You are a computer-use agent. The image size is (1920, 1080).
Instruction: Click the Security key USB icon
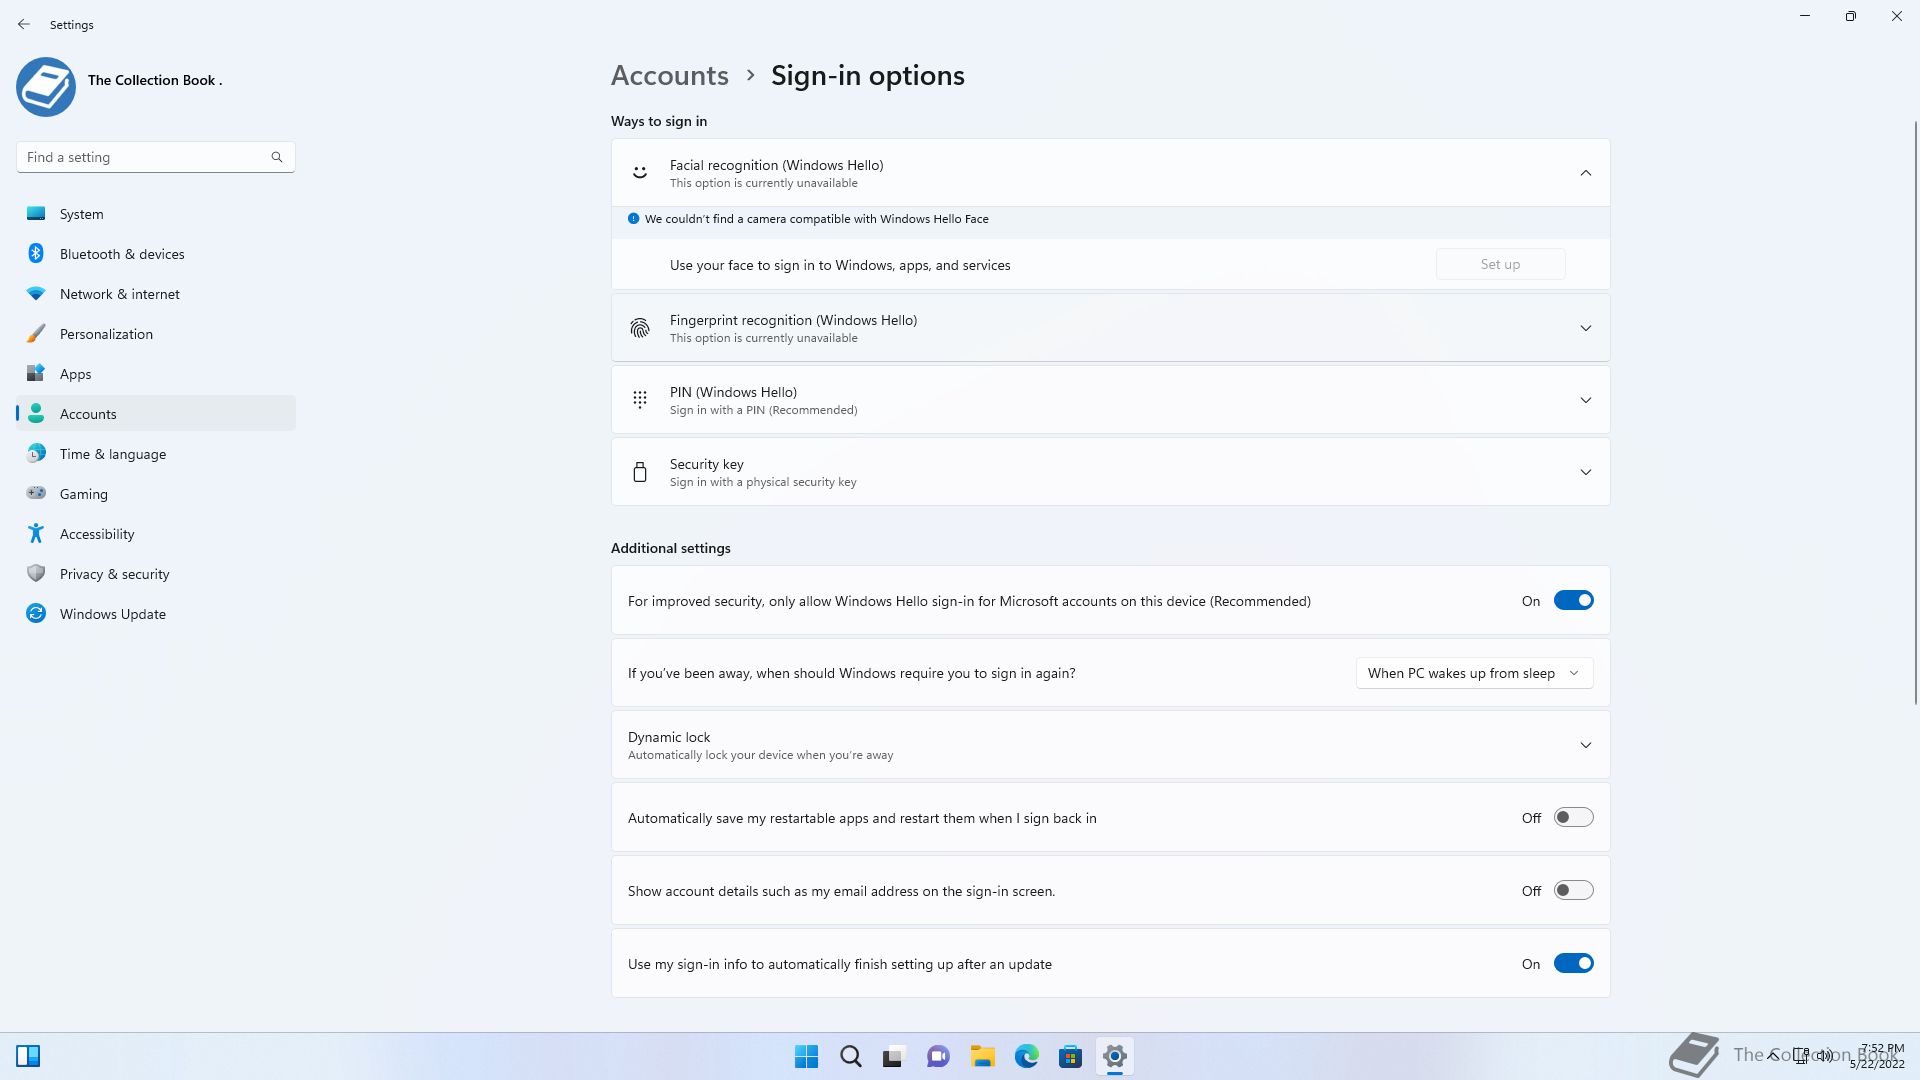pos(640,472)
